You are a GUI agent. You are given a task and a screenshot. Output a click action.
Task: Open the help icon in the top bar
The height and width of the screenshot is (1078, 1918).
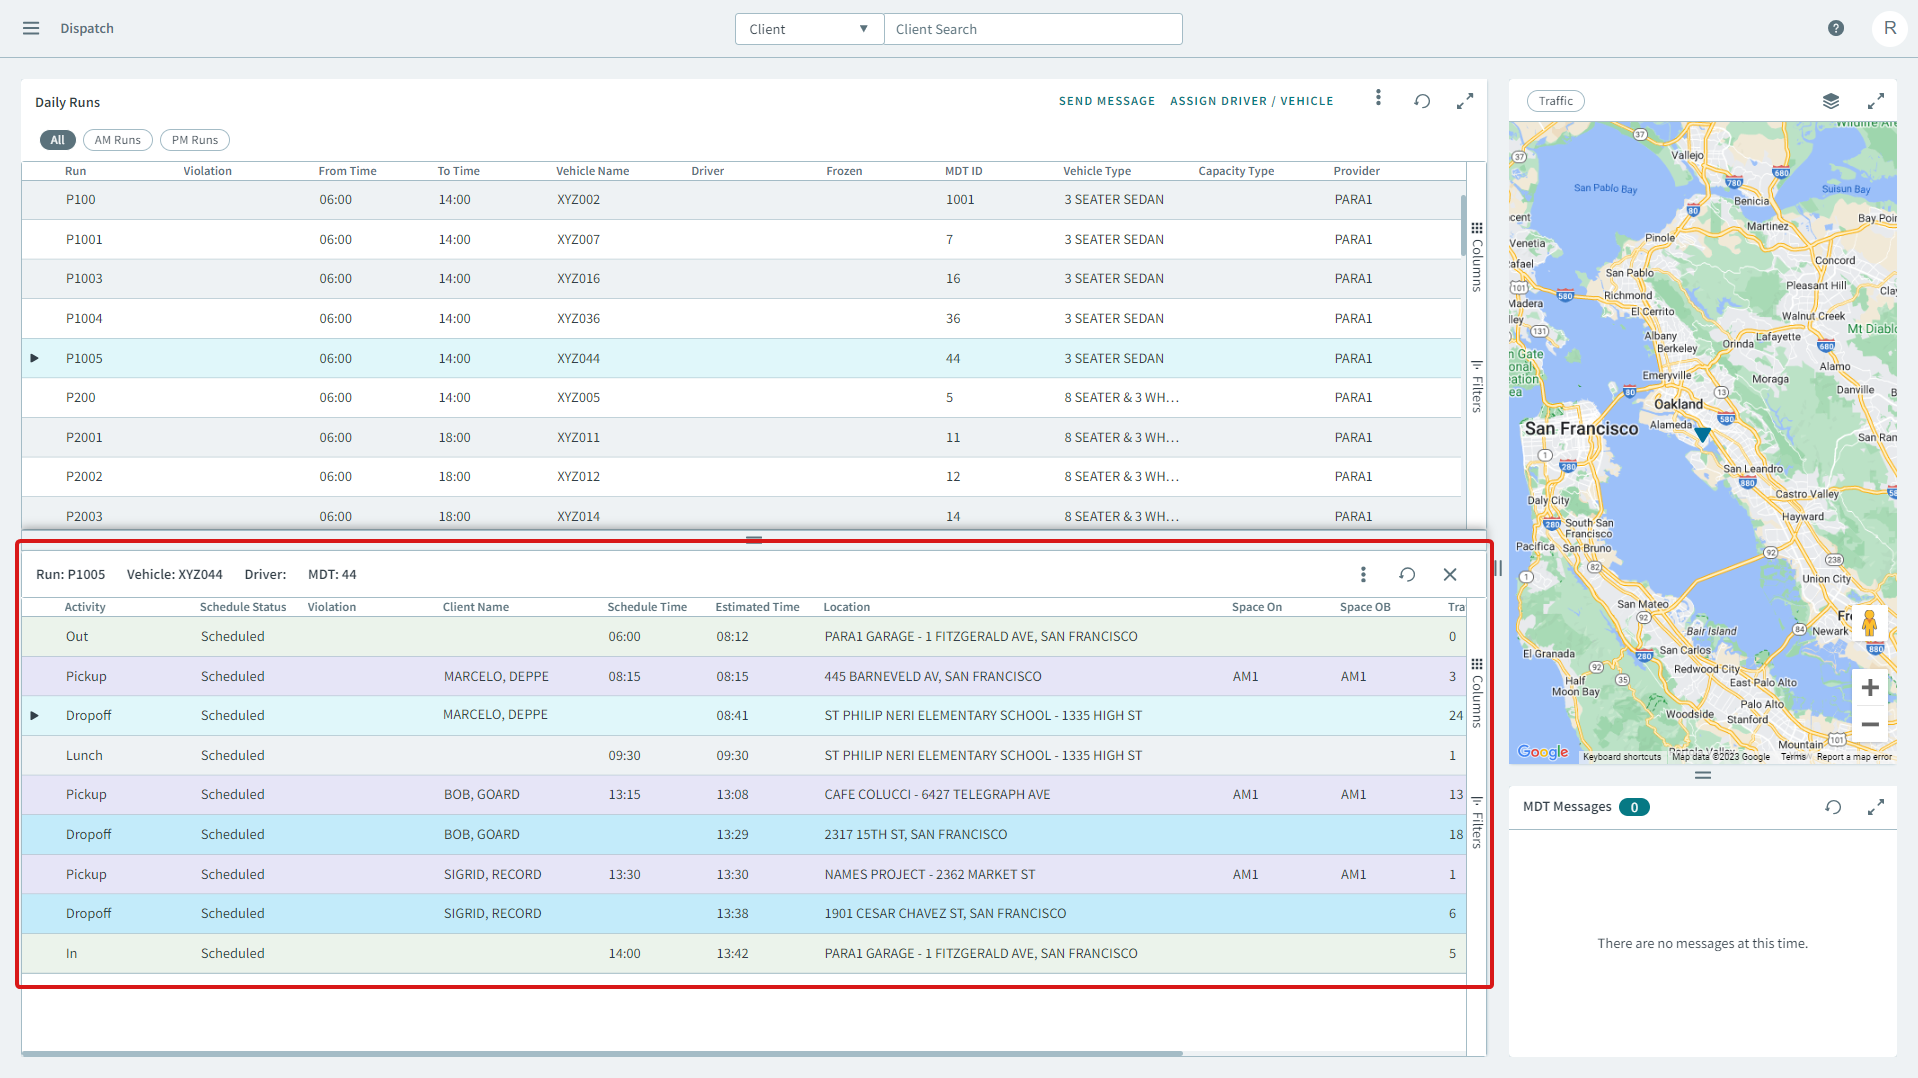[1836, 28]
